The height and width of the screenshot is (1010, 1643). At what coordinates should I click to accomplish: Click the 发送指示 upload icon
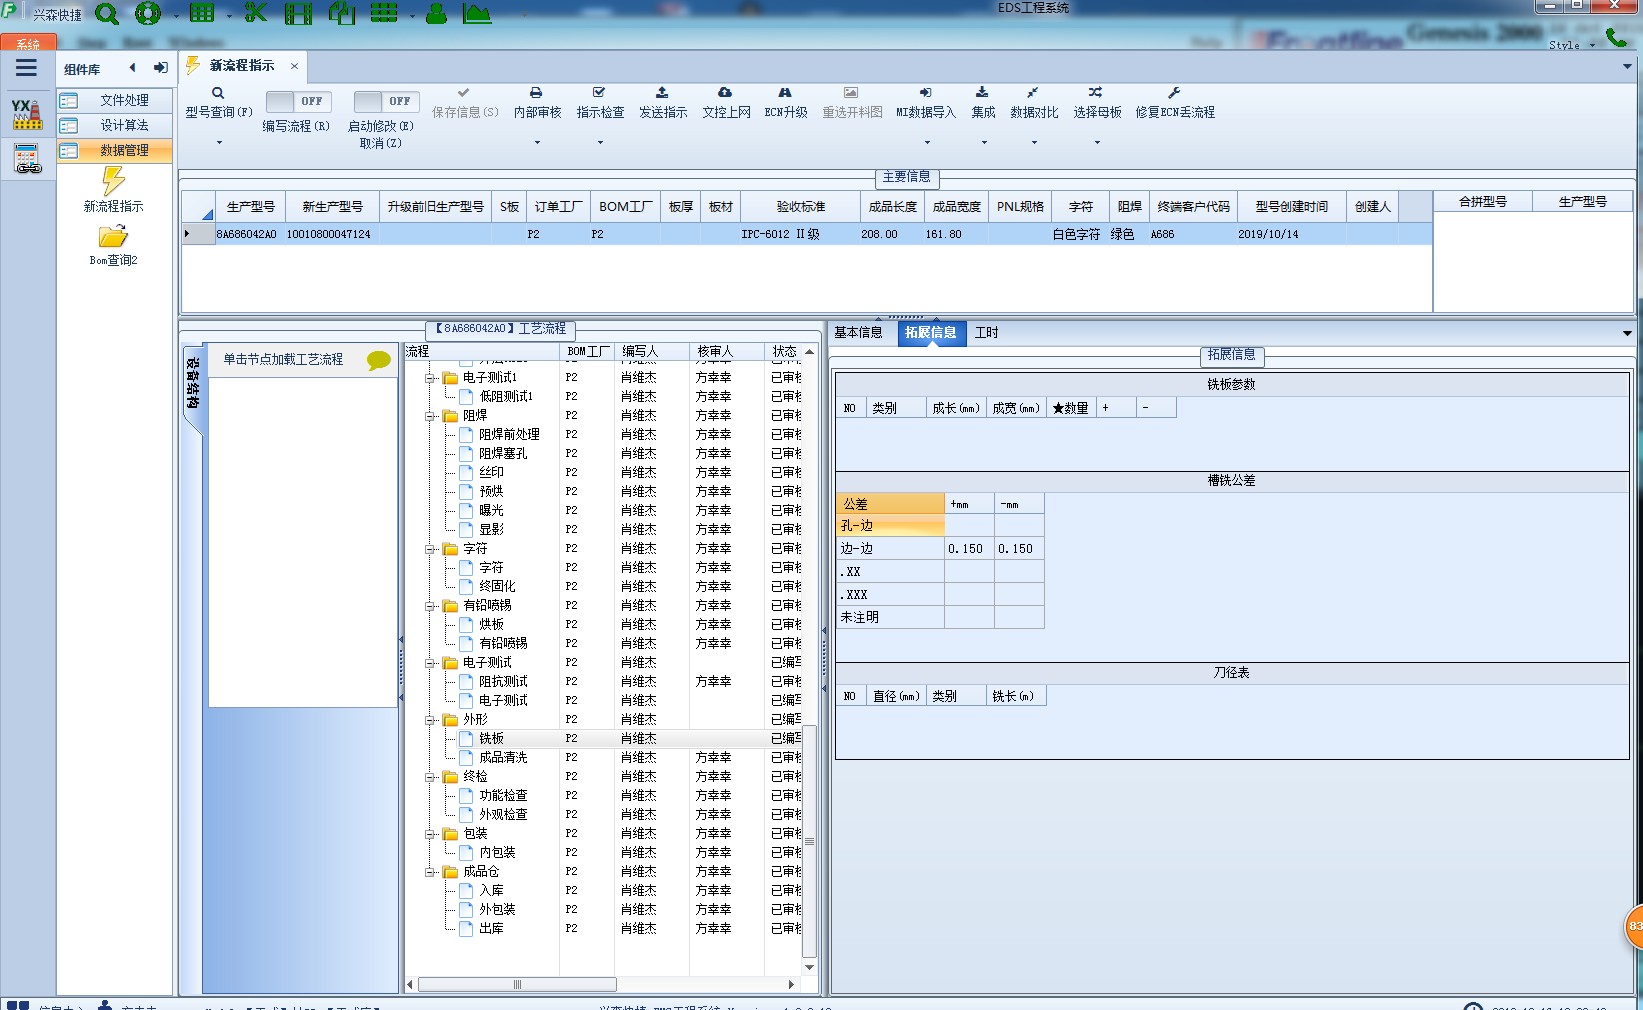pyautogui.click(x=662, y=92)
